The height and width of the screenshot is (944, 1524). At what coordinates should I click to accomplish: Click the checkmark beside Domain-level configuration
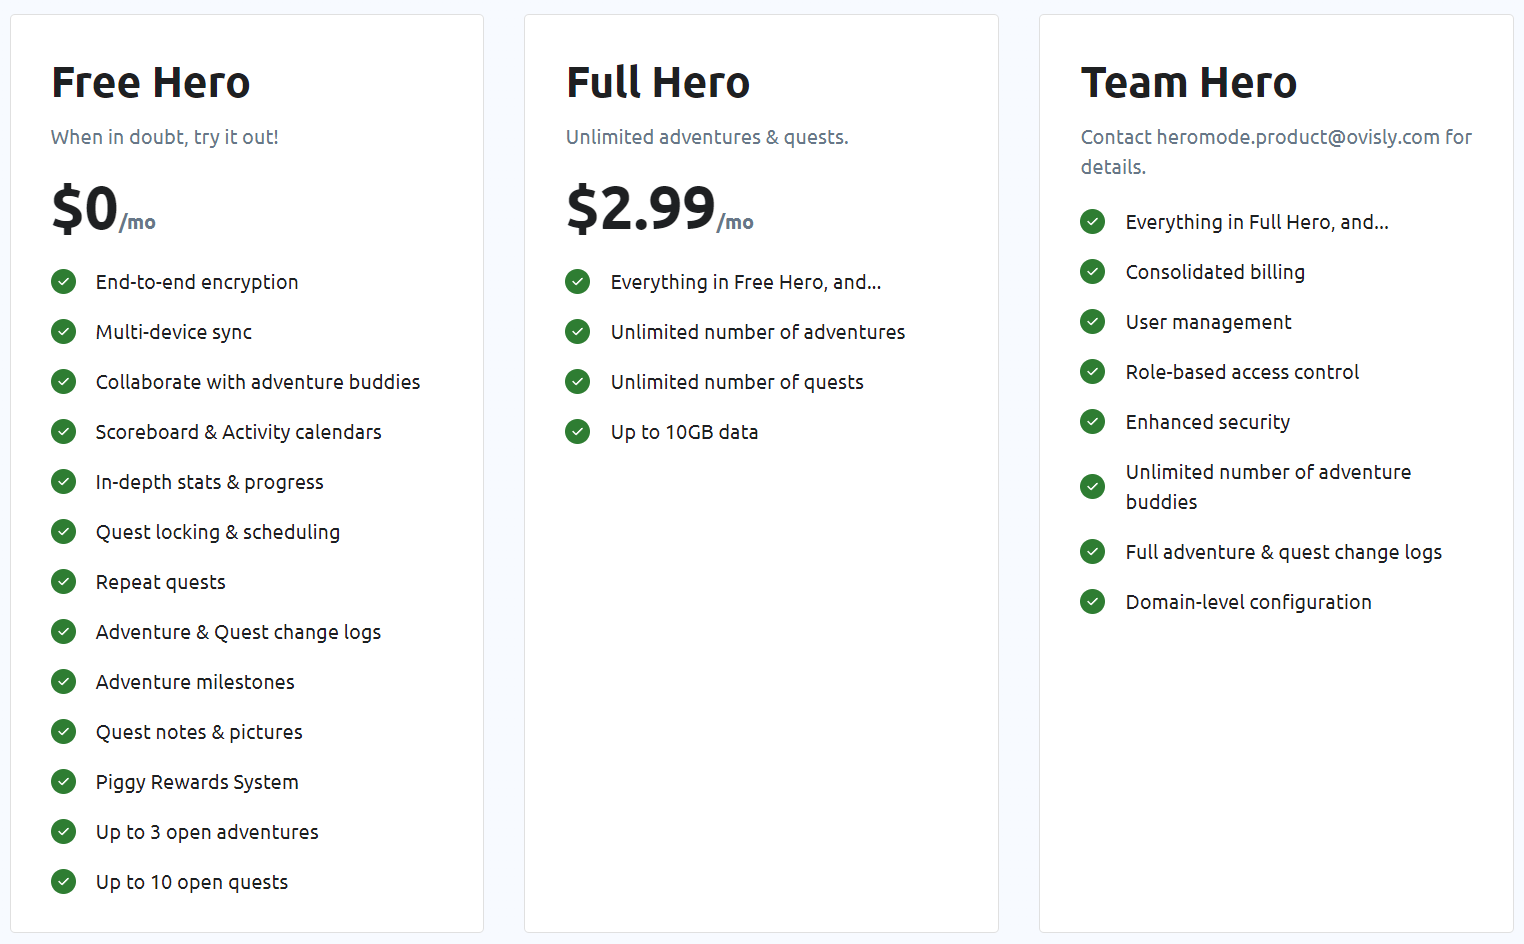pos(1093,602)
